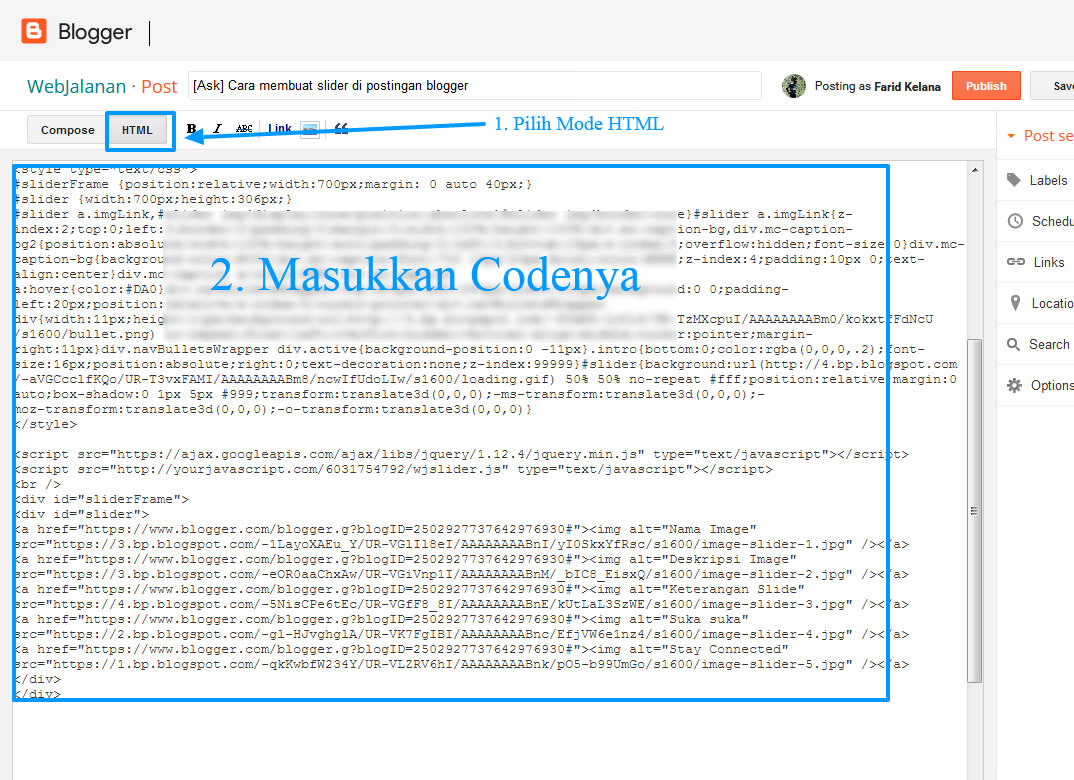1074x780 pixels.
Task: Click the Link button in editor toolbar
Action: pyautogui.click(x=279, y=129)
